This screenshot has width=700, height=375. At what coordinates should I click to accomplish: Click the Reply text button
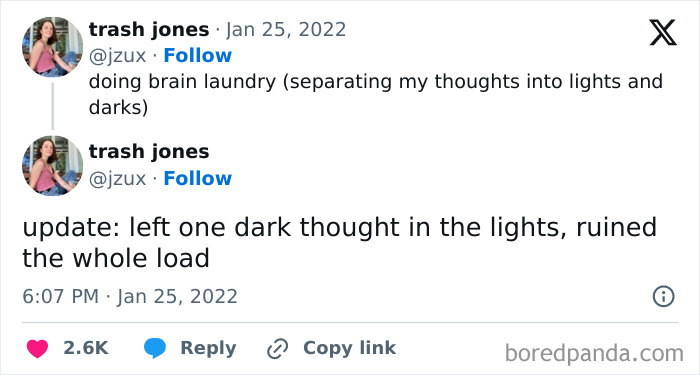pyautogui.click(x=208, y=348)
